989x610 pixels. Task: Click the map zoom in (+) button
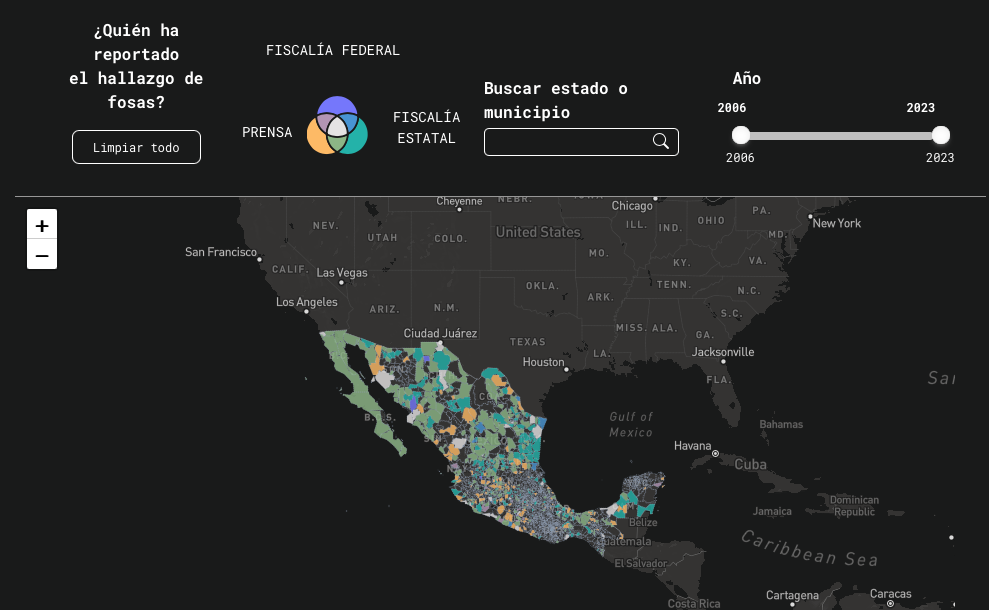coord(42,225)
